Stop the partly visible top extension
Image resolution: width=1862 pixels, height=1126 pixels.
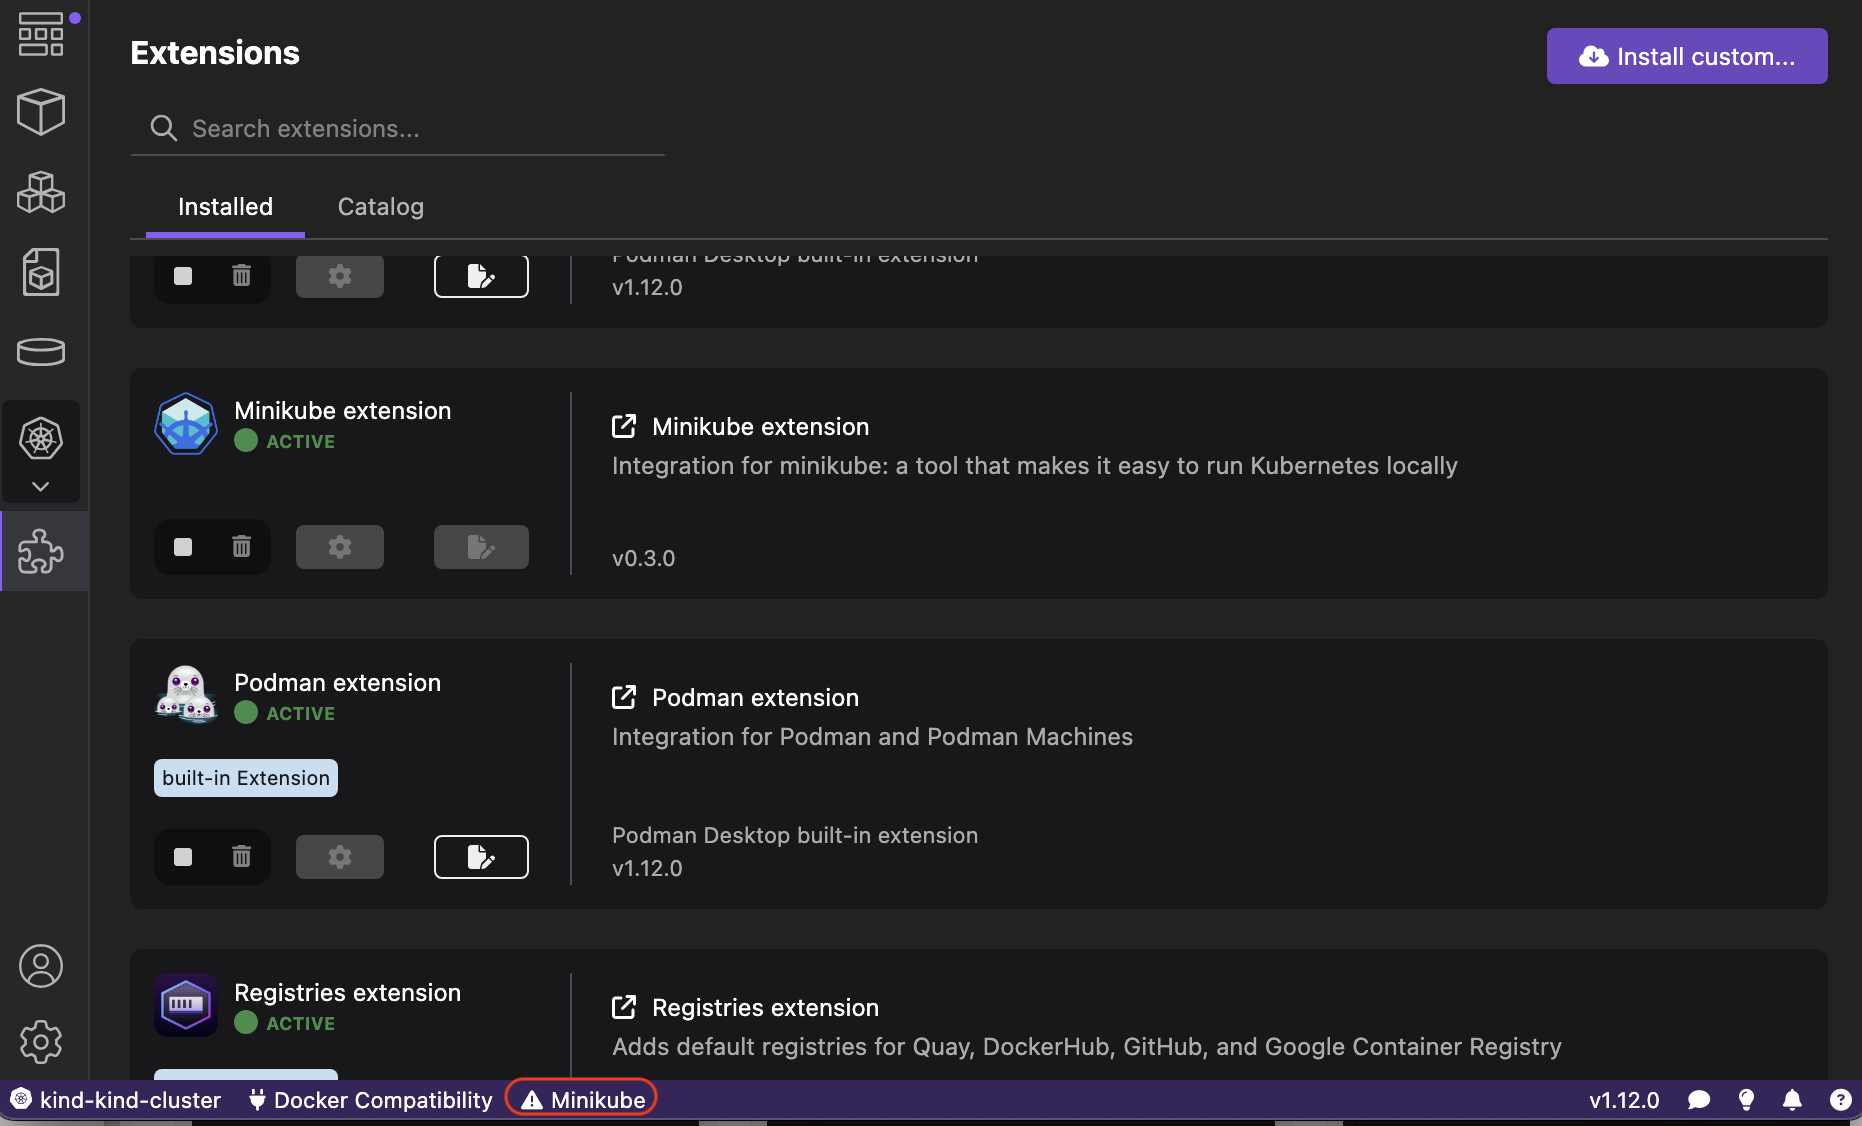(183, 276)
